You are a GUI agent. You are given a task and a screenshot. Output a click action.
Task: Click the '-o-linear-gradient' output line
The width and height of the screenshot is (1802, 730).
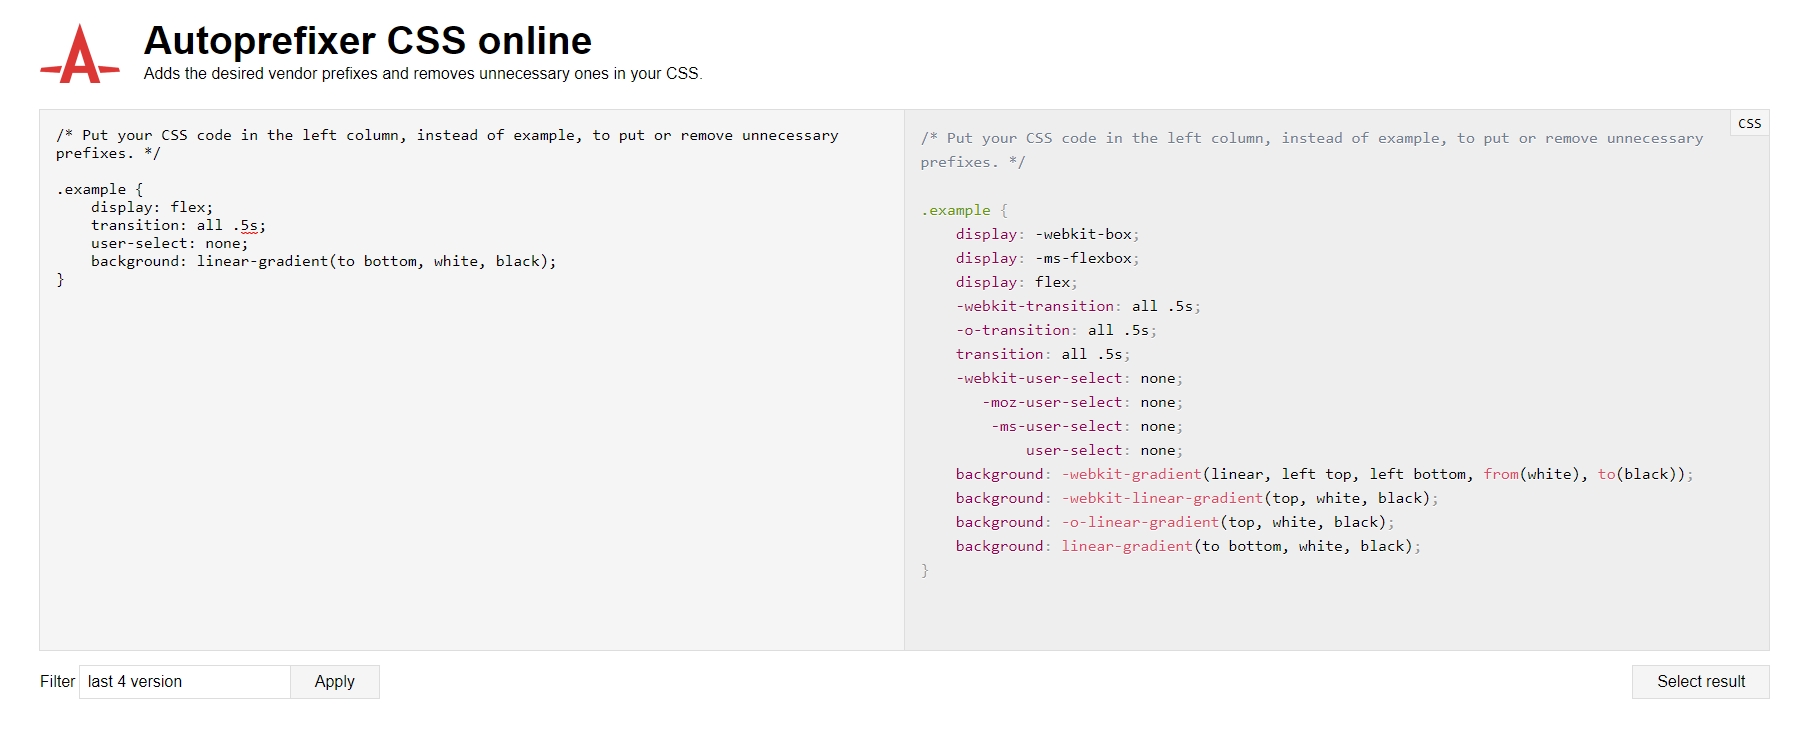click(x=1175, y=522)
